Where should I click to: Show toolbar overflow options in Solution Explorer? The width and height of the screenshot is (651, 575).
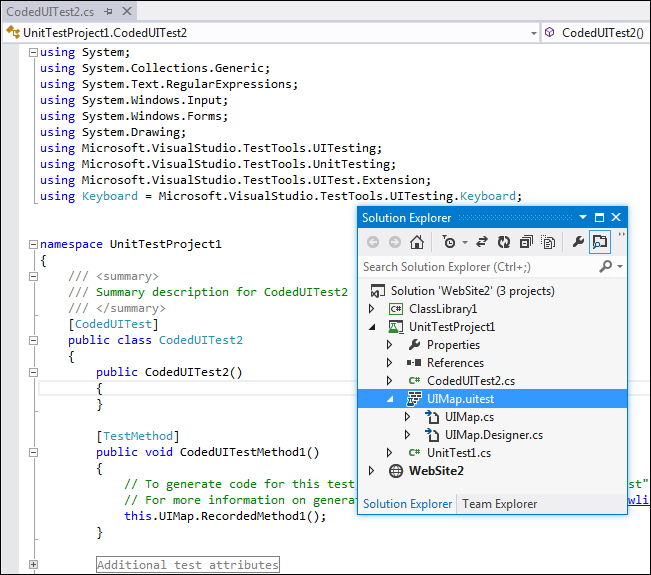click(621, 235)
